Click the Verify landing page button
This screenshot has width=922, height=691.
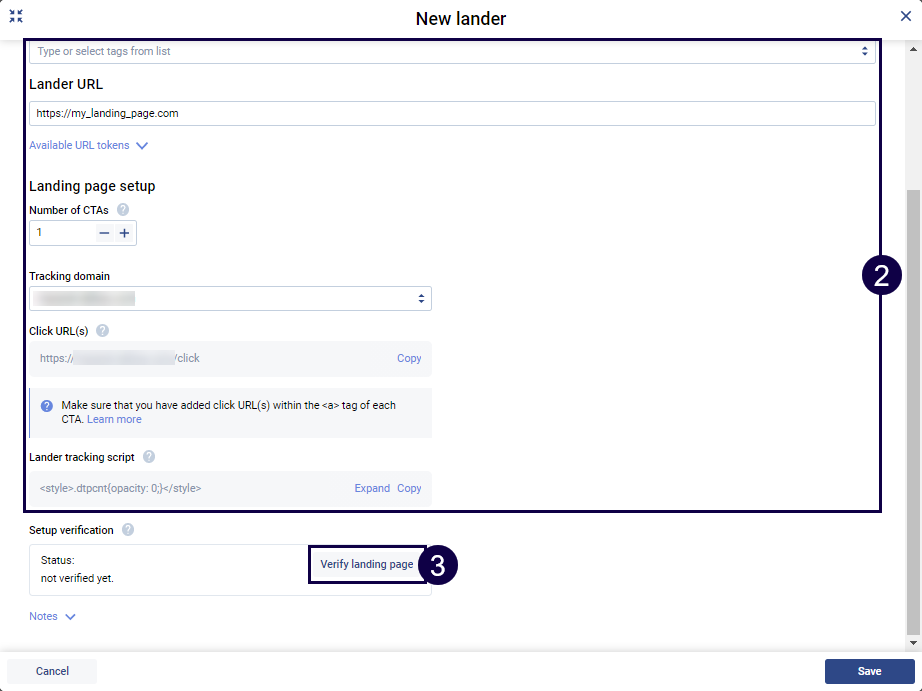(367, 564)
